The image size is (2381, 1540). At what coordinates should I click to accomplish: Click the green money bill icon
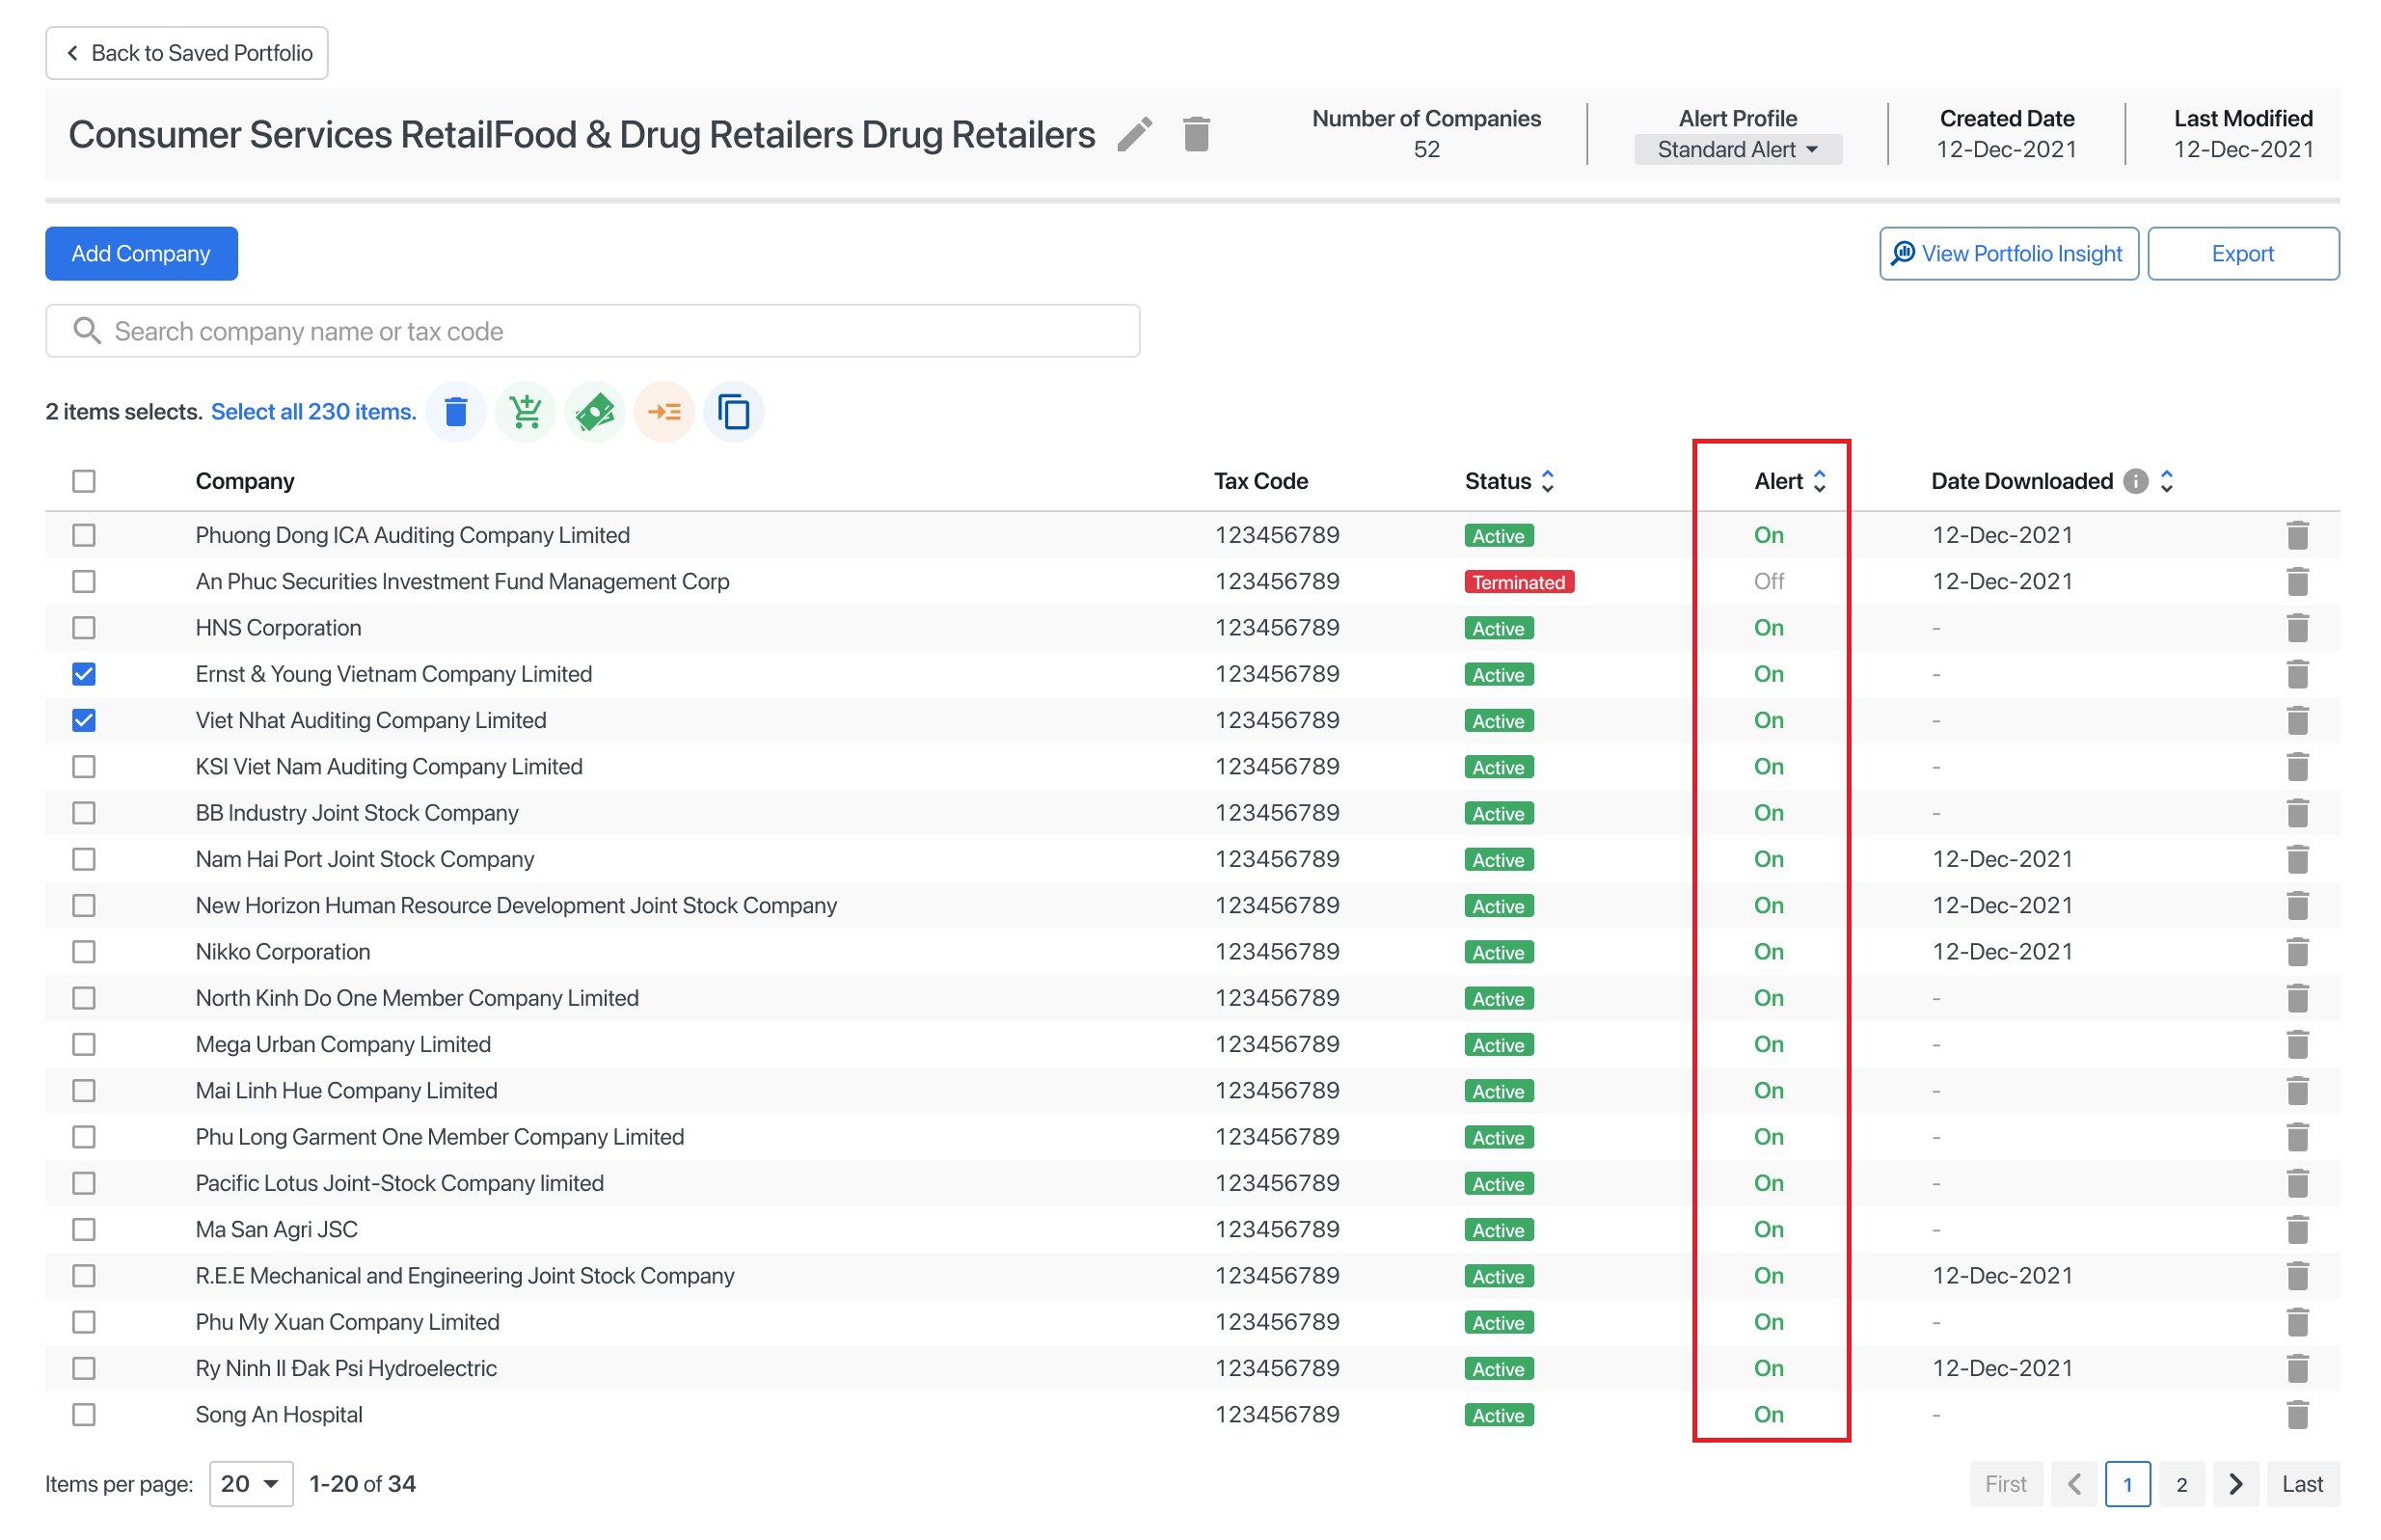tap(595, 412)
